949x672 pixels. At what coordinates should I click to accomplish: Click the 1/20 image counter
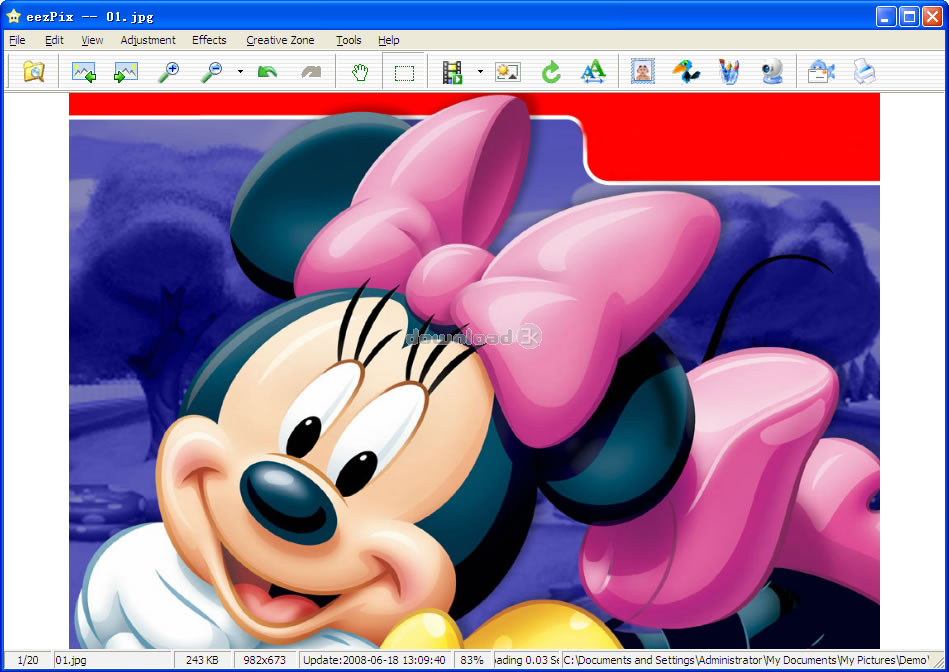point(28,660)
